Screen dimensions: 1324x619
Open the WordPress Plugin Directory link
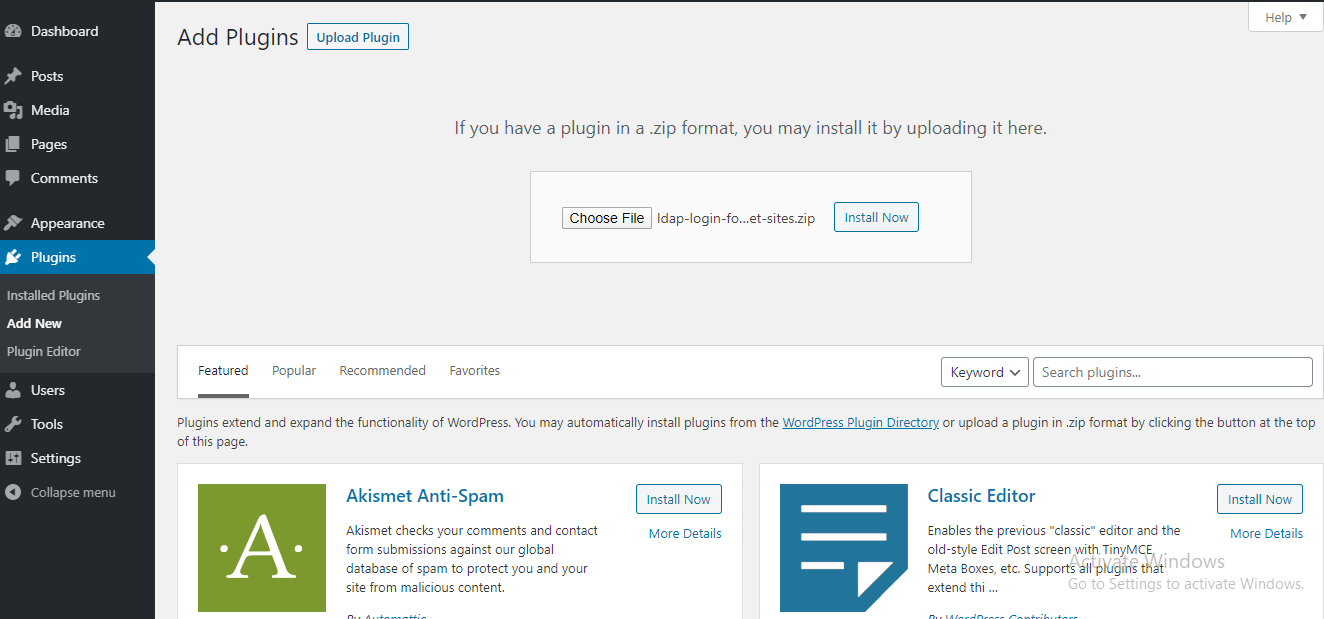click(x=860, y=422)
